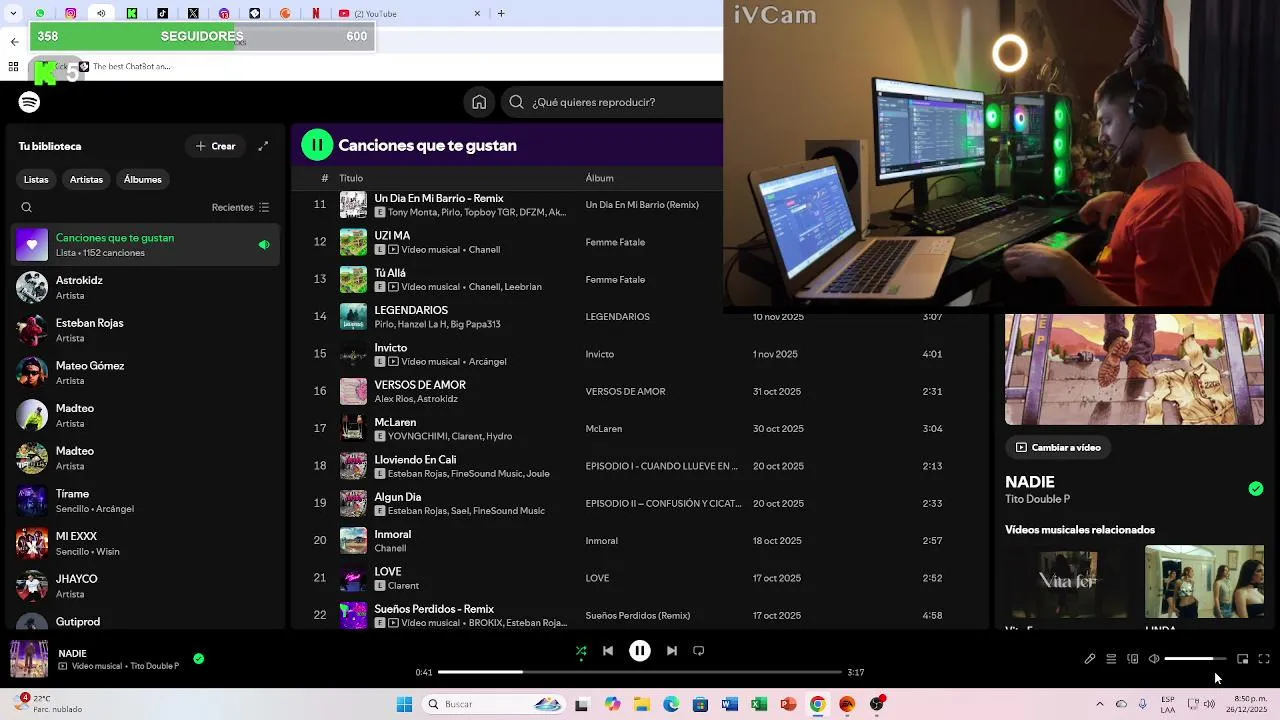Open artist Mateo Gómez in library
Screen dimensions: 1280x720
tap(145, 373)
